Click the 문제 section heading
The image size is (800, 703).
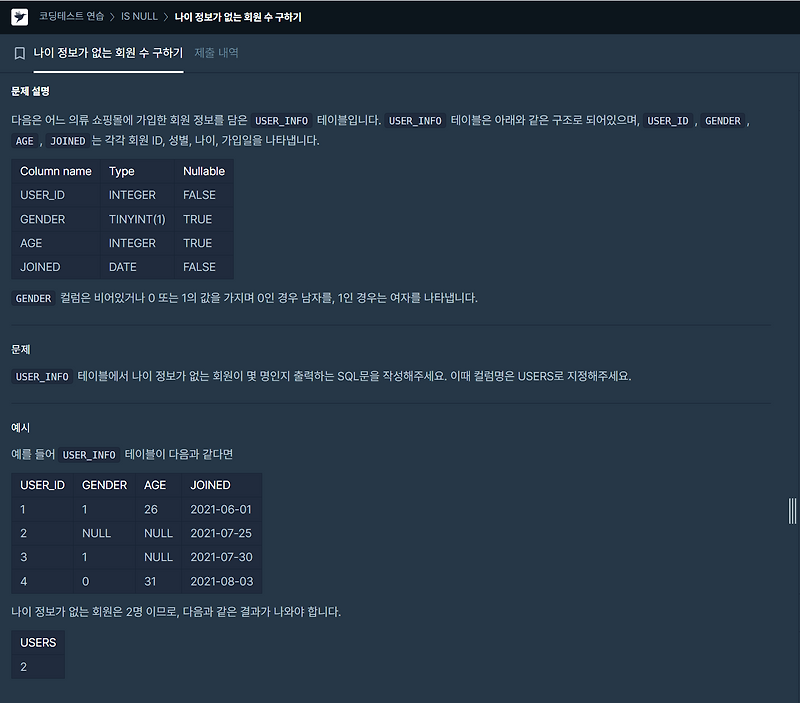click(21, 349)
